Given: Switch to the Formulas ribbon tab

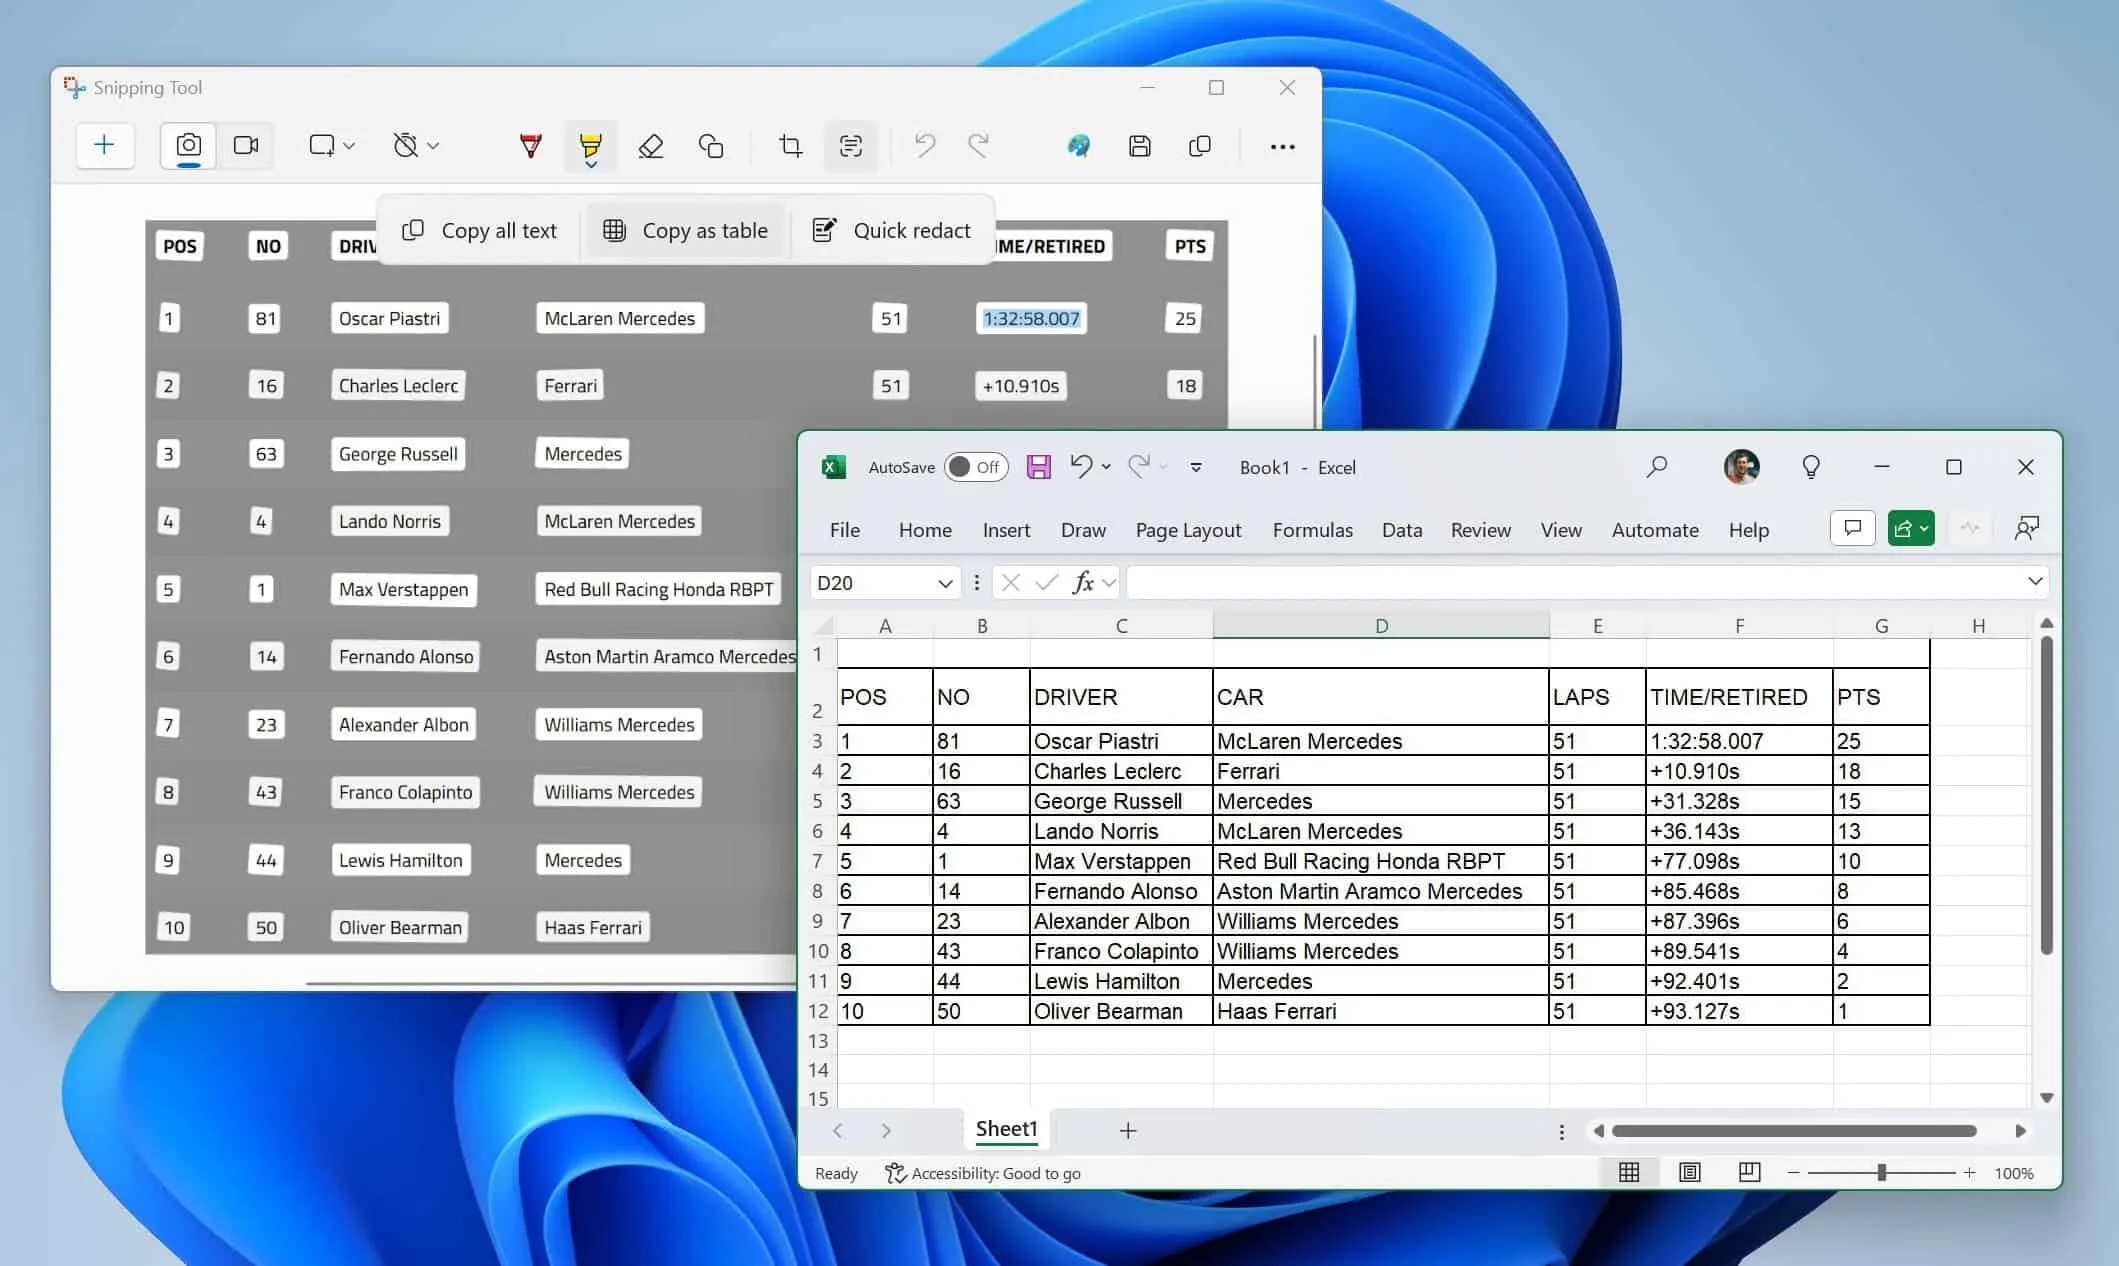Looking at the screenshot, I should (1313, 530).
